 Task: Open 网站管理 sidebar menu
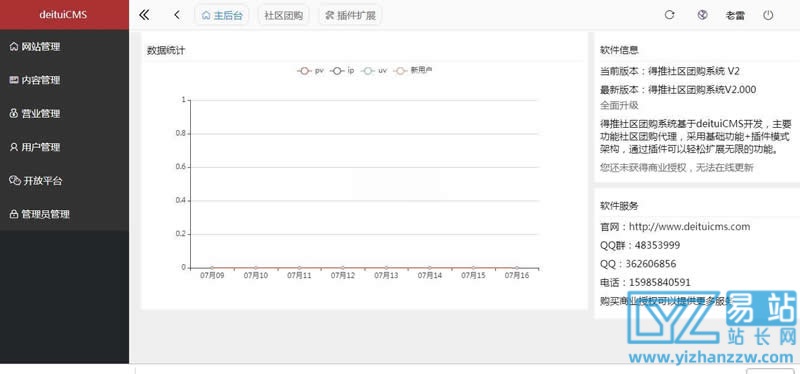click(x=64, y=47)
